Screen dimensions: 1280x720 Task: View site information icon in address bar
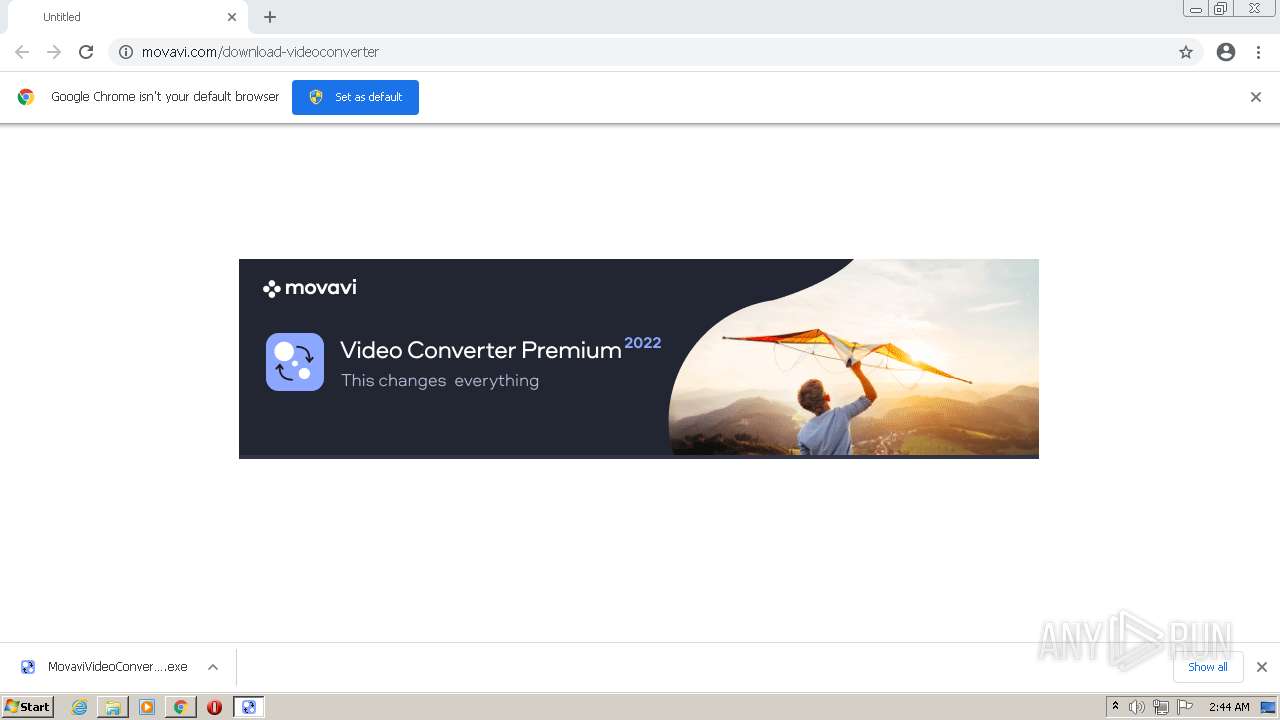[x=126, y=52]
